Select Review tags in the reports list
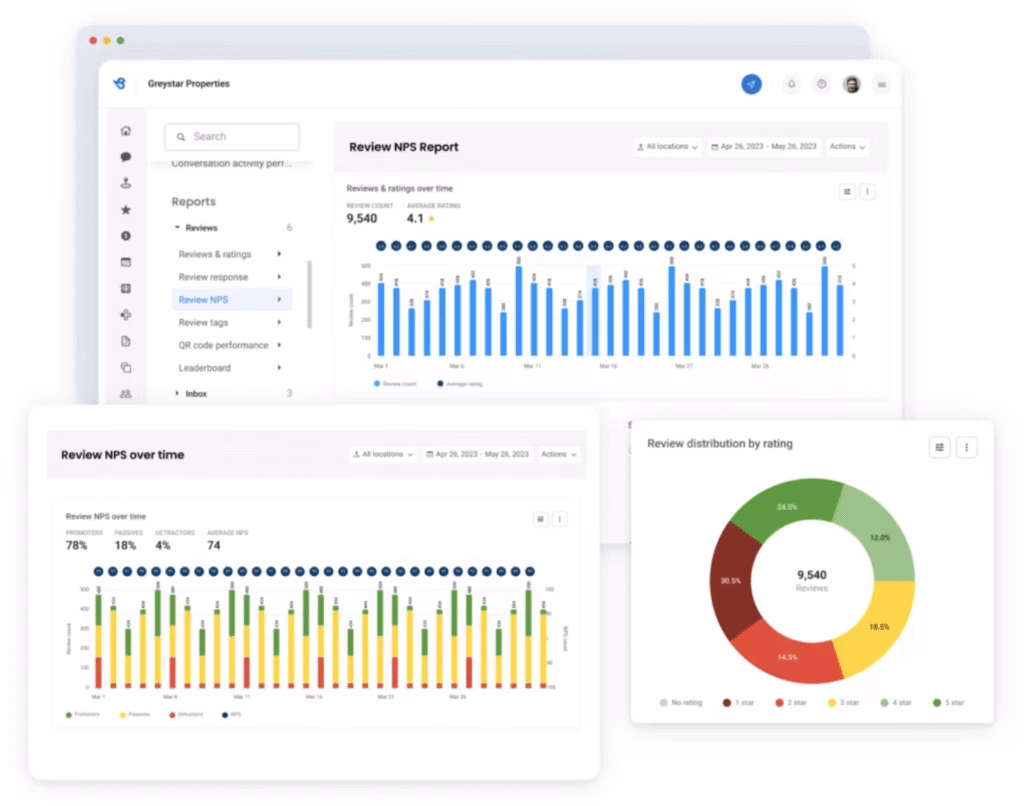Screen dimensions: 1024x806 tap(204, 322)
